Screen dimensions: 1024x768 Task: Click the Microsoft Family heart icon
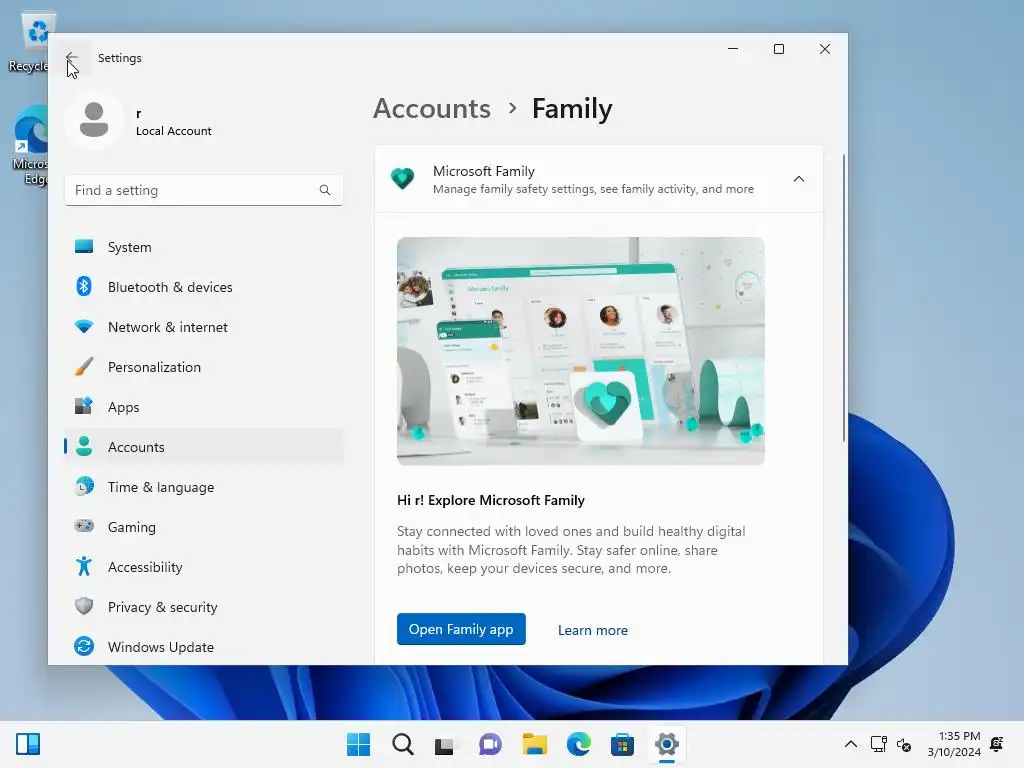[402, 179]
